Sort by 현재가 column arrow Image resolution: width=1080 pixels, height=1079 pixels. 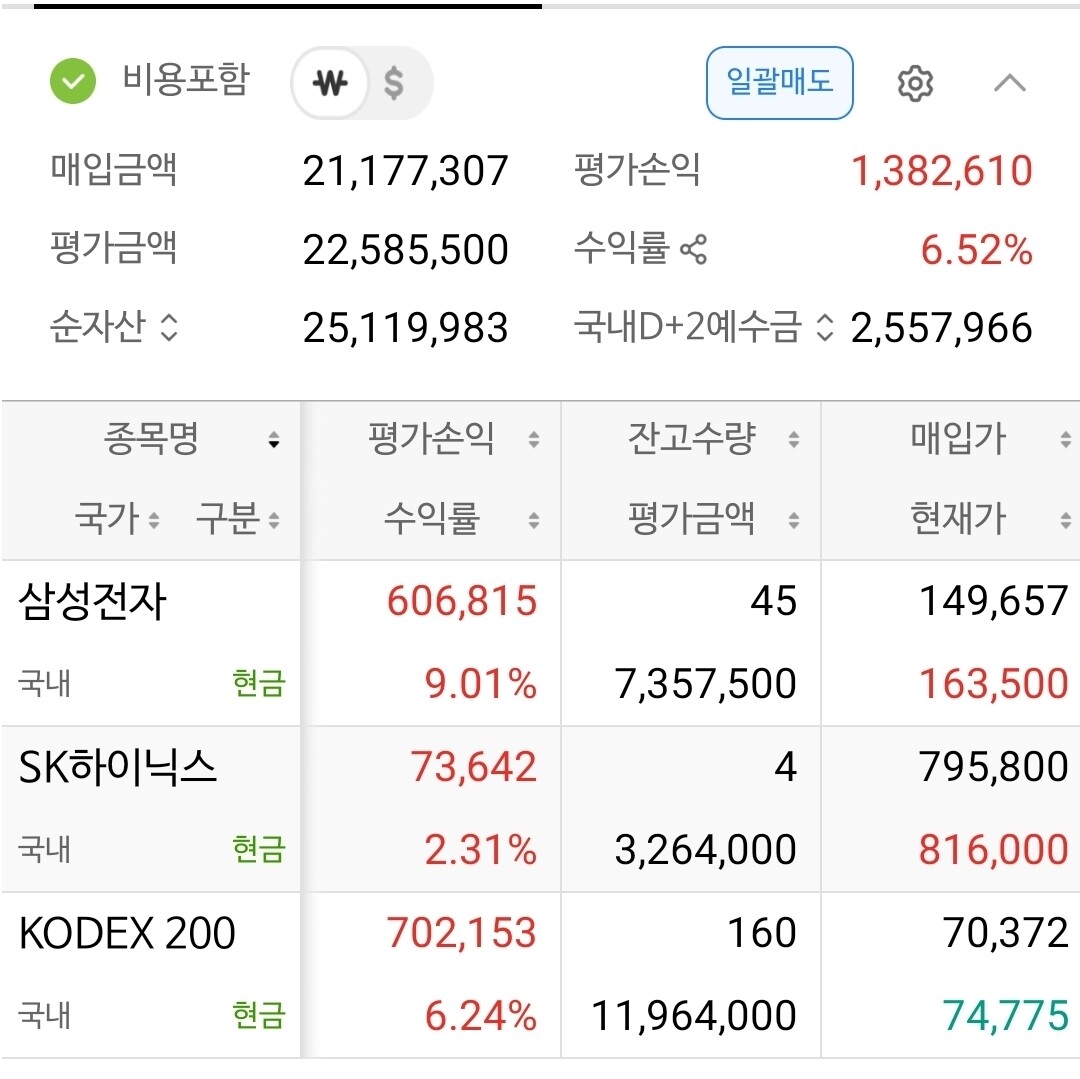point(1065,520)
